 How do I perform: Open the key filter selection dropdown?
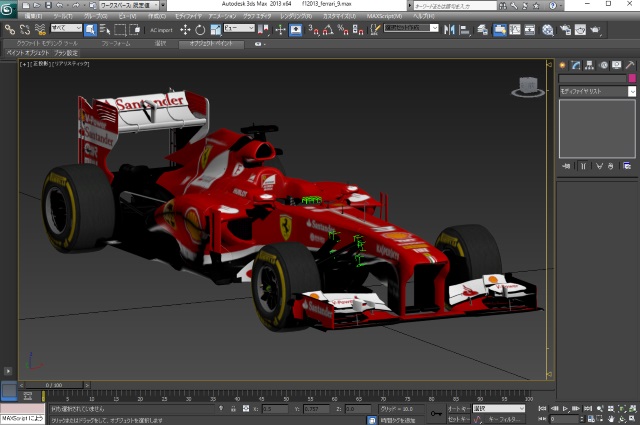pyautogui.click(x=499, y=409)
